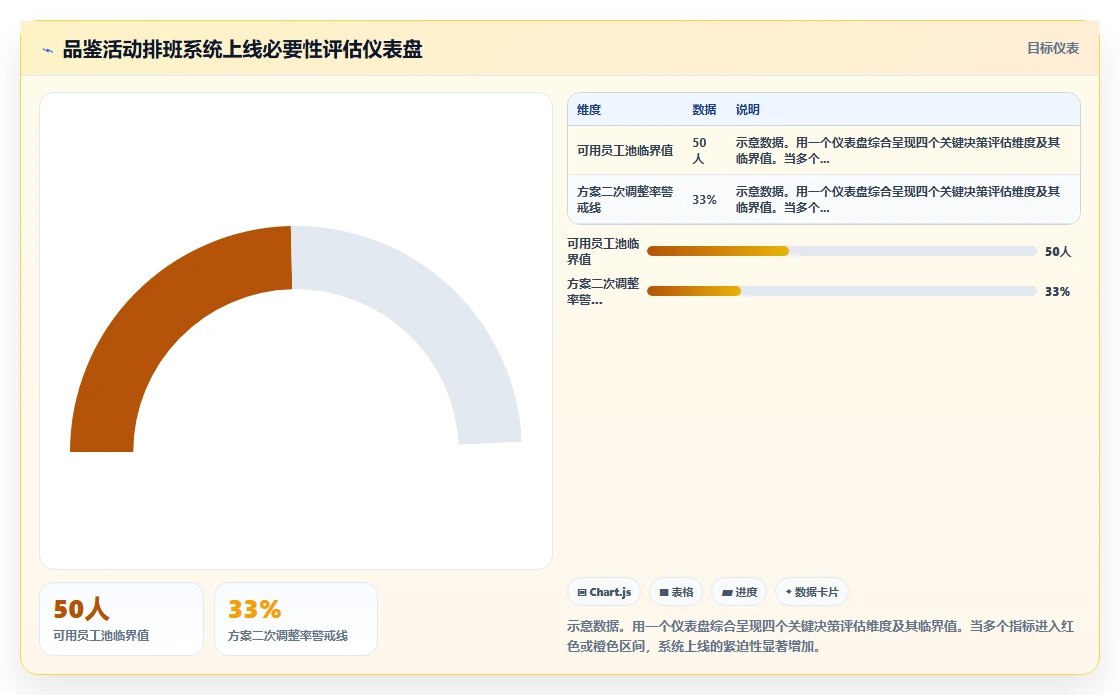Click the 方案二次调整率警戒线 progress bar
Viewport: 1120px width, 695px height.
841,291
